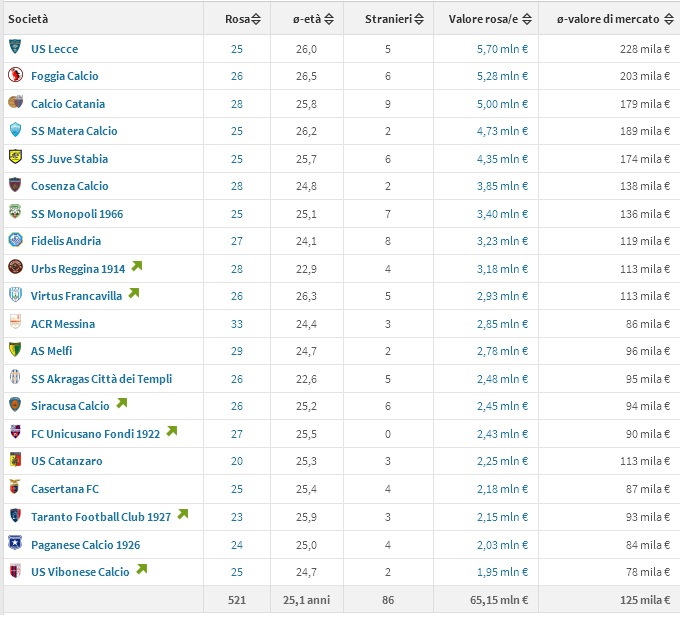The width and height of the screenshot is (684, 622).
Task: Click the US Catanzaro crest icon
Action: pos(15,460)
